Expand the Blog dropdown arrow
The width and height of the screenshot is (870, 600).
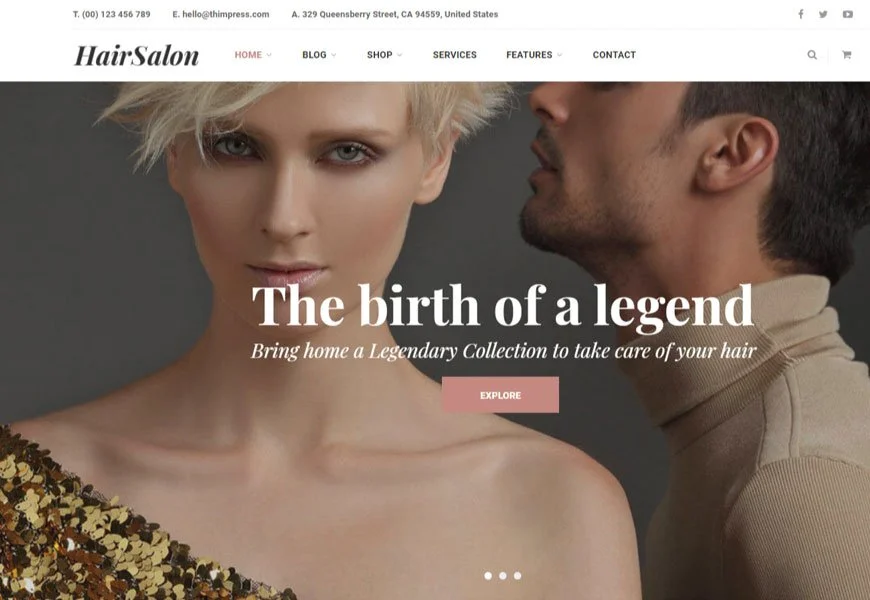click(x=333, y=55)
